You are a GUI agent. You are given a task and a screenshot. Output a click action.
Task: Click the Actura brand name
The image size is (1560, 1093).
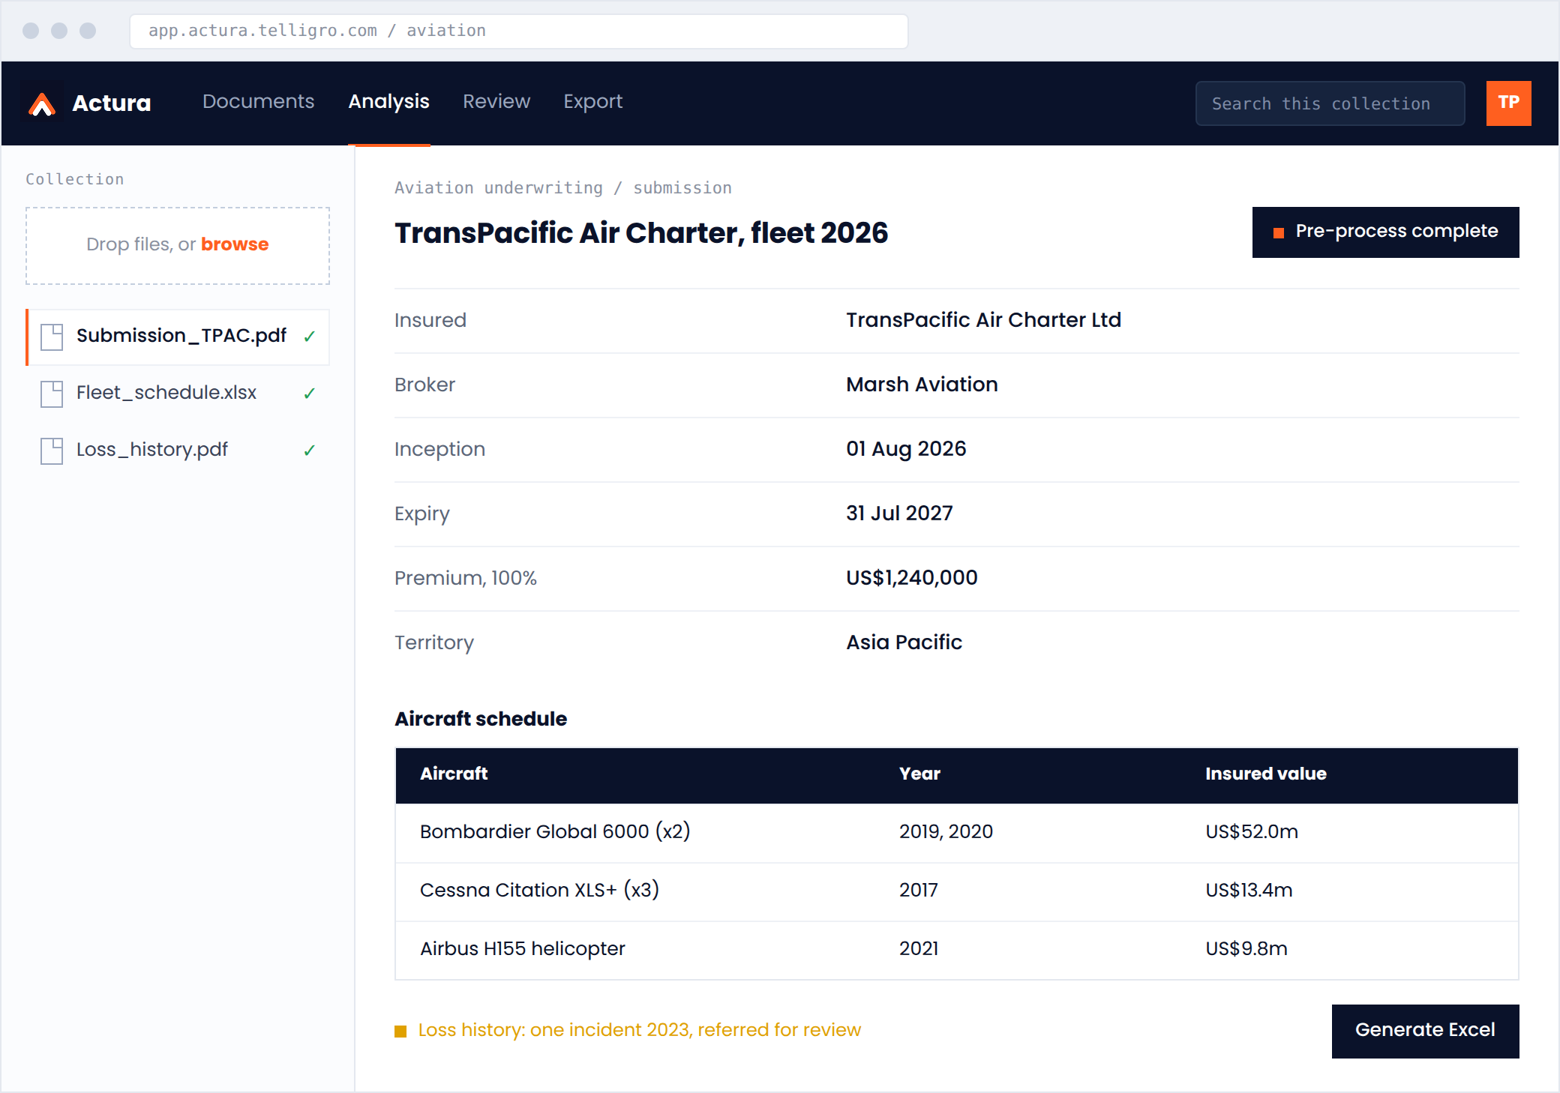pyautogui.click(x=111, y=103)
